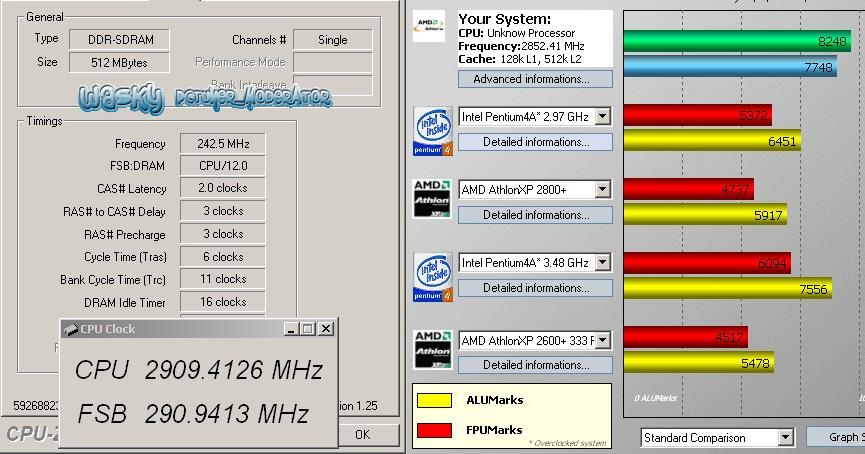865x454 pixels.
Task: Click the CPU 2909.4126 MHz reading
Action: pyautogui.click(x=199, y=370)
